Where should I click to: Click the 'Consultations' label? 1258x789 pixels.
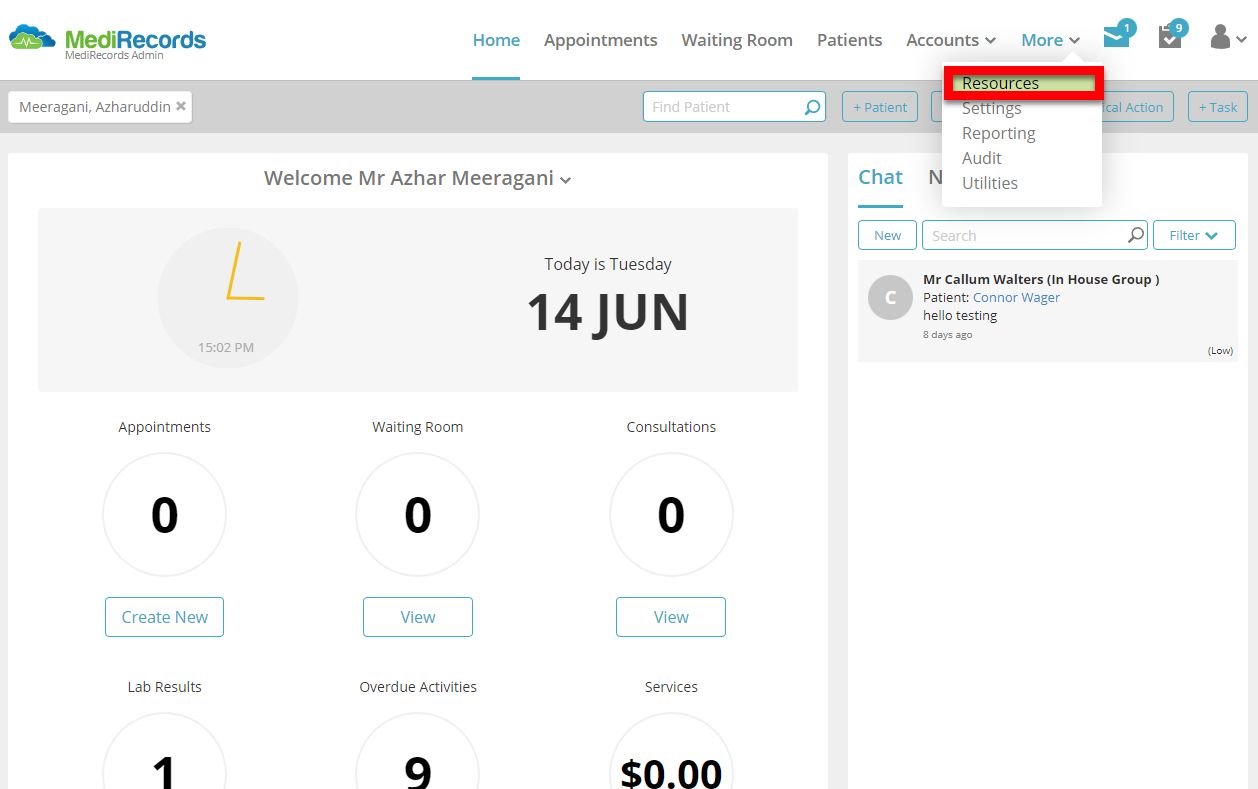coord(671,427)
